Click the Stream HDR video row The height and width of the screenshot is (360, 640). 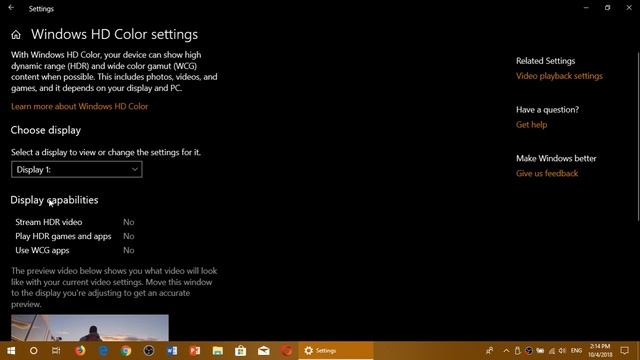75,222
